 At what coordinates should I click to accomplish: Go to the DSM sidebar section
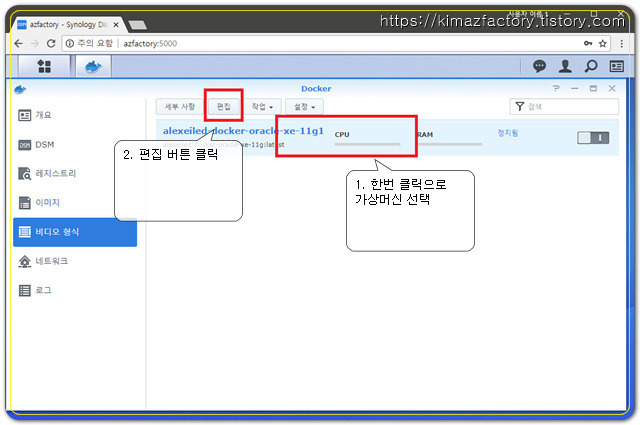point(75,145)
